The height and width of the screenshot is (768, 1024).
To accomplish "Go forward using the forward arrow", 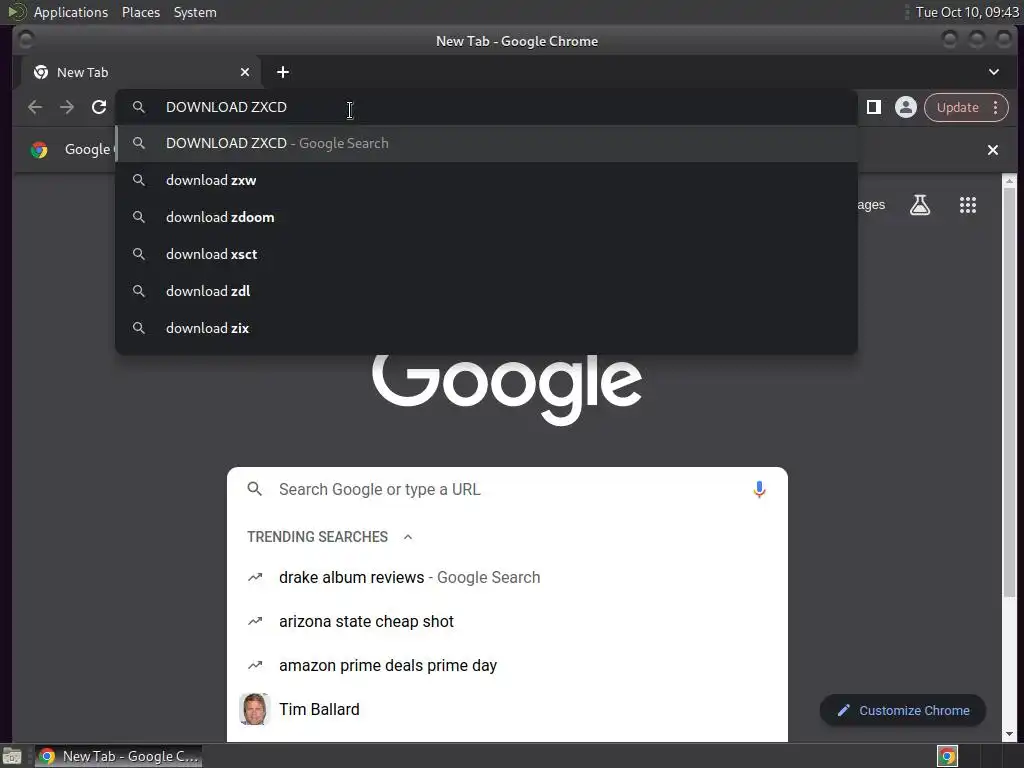I will click(67, 107).
